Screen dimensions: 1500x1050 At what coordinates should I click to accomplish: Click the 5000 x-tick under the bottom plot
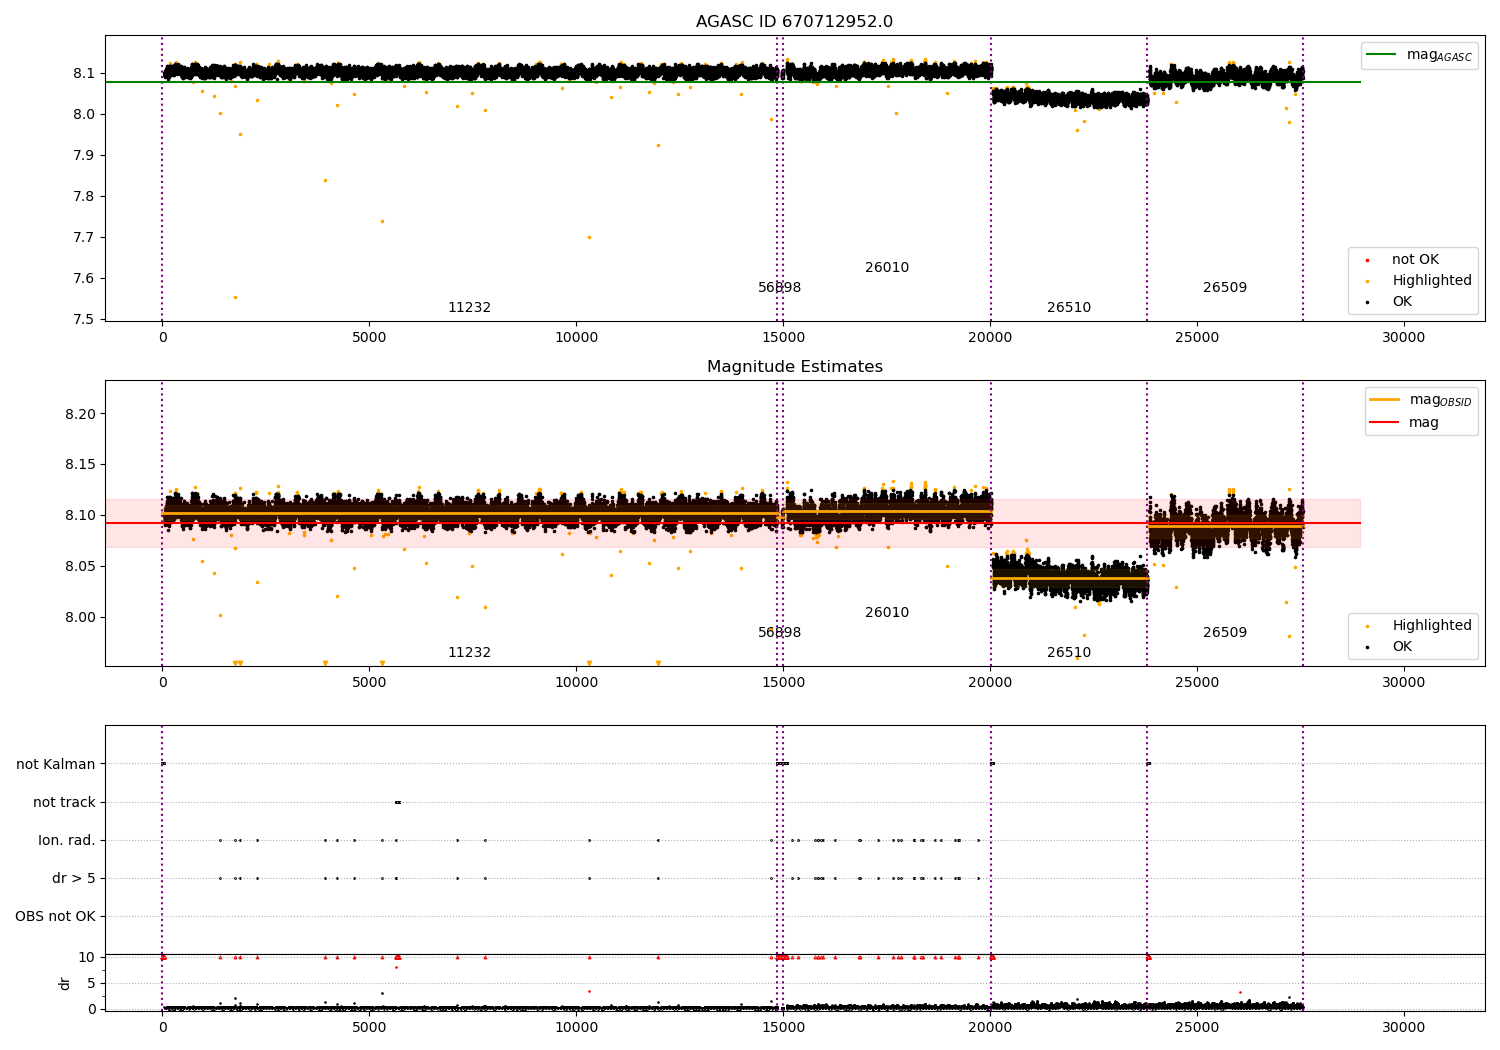point(369,1028)
